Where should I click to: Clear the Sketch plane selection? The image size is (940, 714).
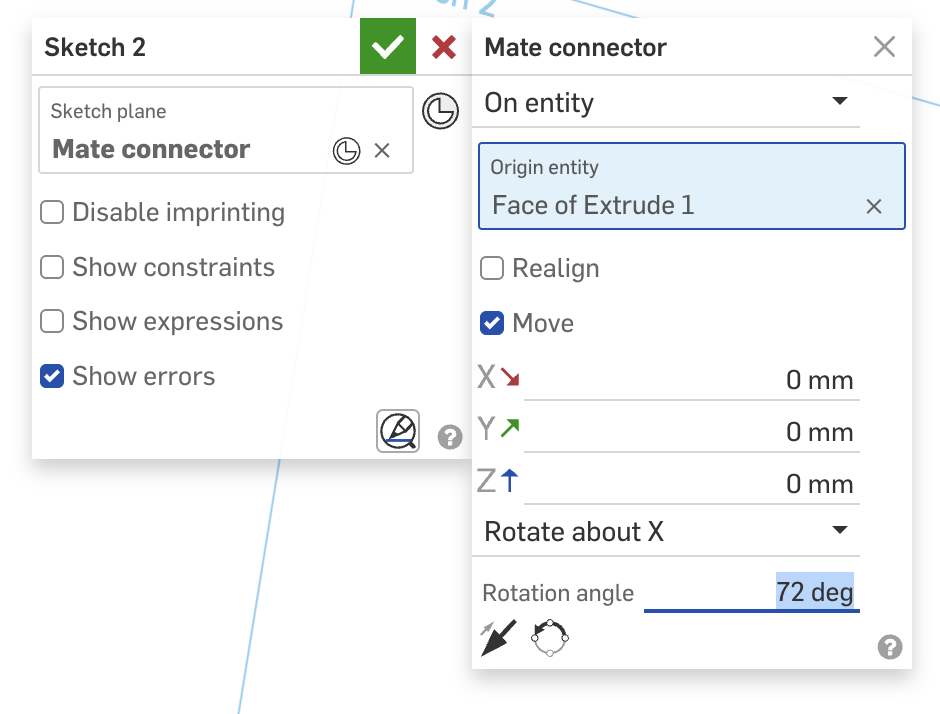click(382, 150)
